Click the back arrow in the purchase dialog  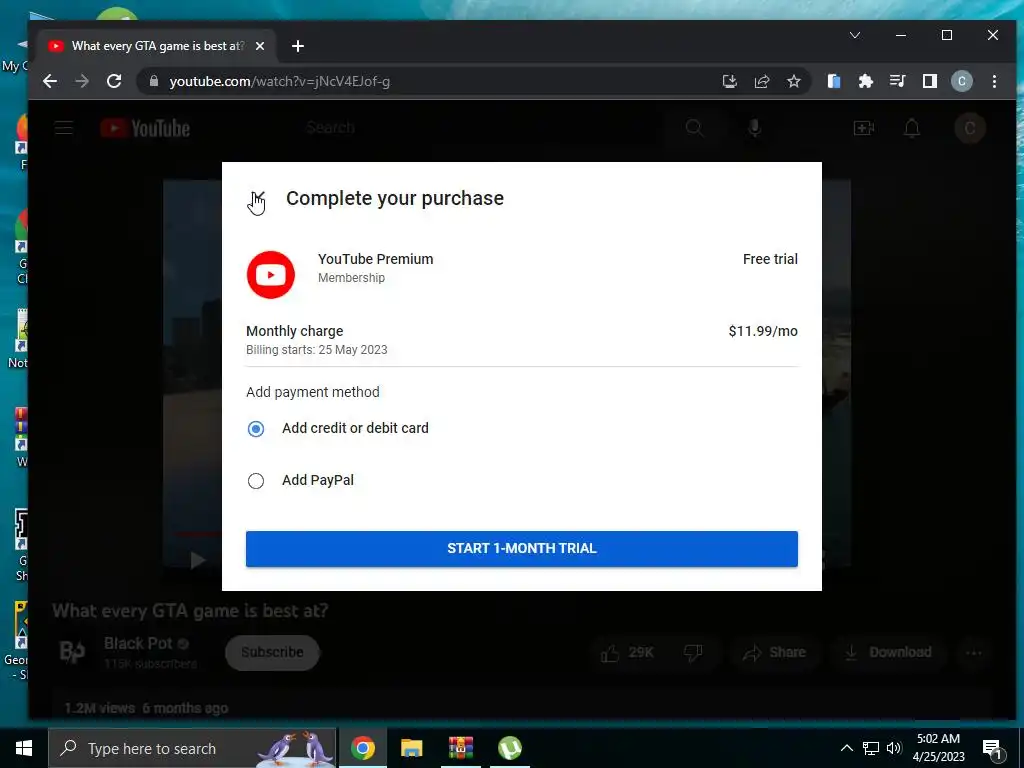pyautogui.click(x=257, y=199)
